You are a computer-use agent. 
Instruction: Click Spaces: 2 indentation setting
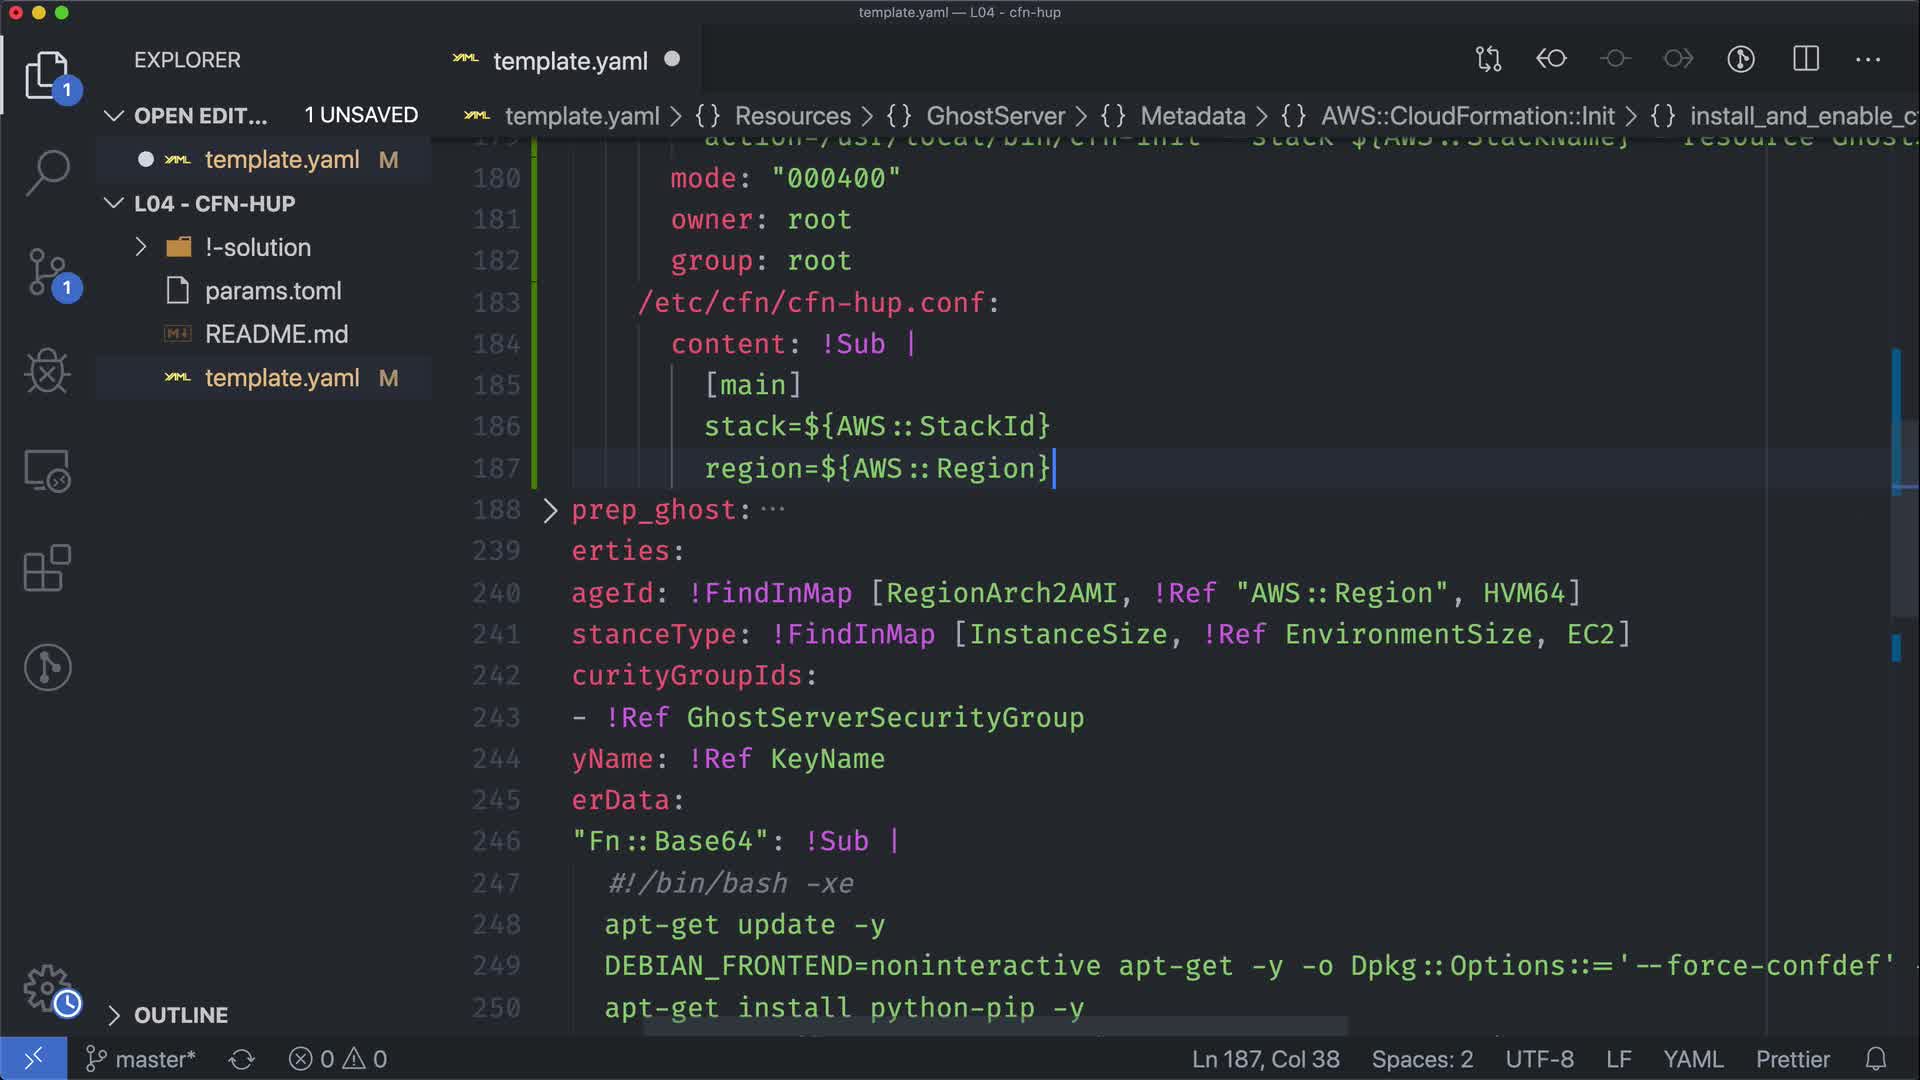(1421, 1059)
